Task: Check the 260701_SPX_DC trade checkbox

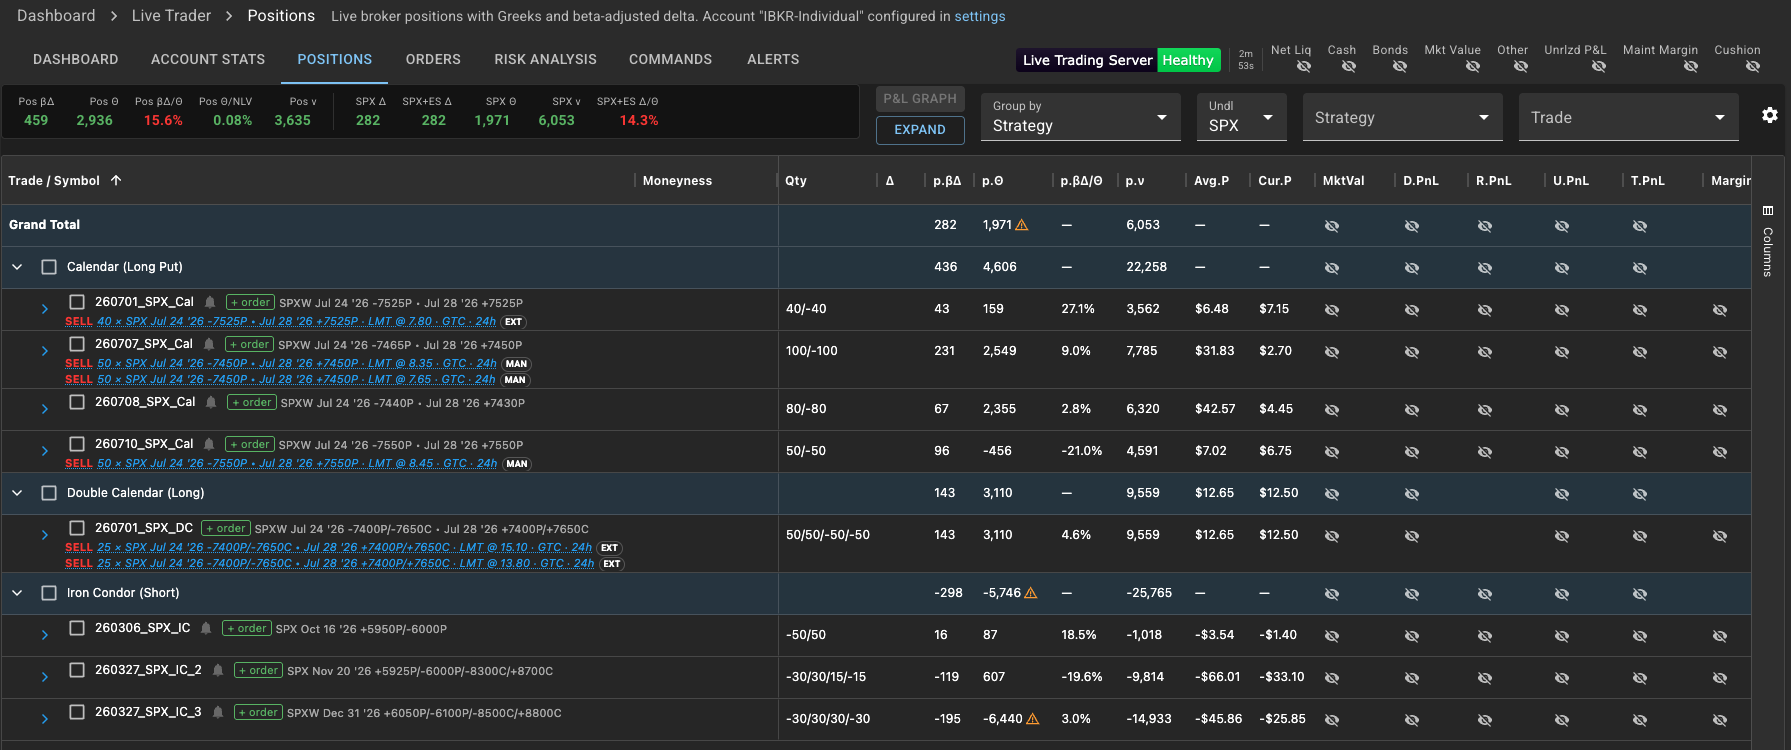Action: (x=77, y=528)
